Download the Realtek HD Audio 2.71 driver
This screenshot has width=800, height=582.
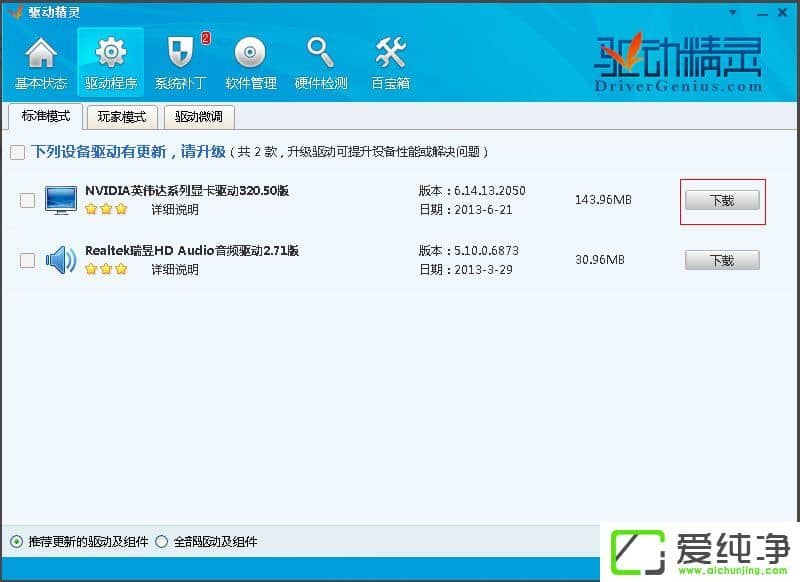[722, 260]
